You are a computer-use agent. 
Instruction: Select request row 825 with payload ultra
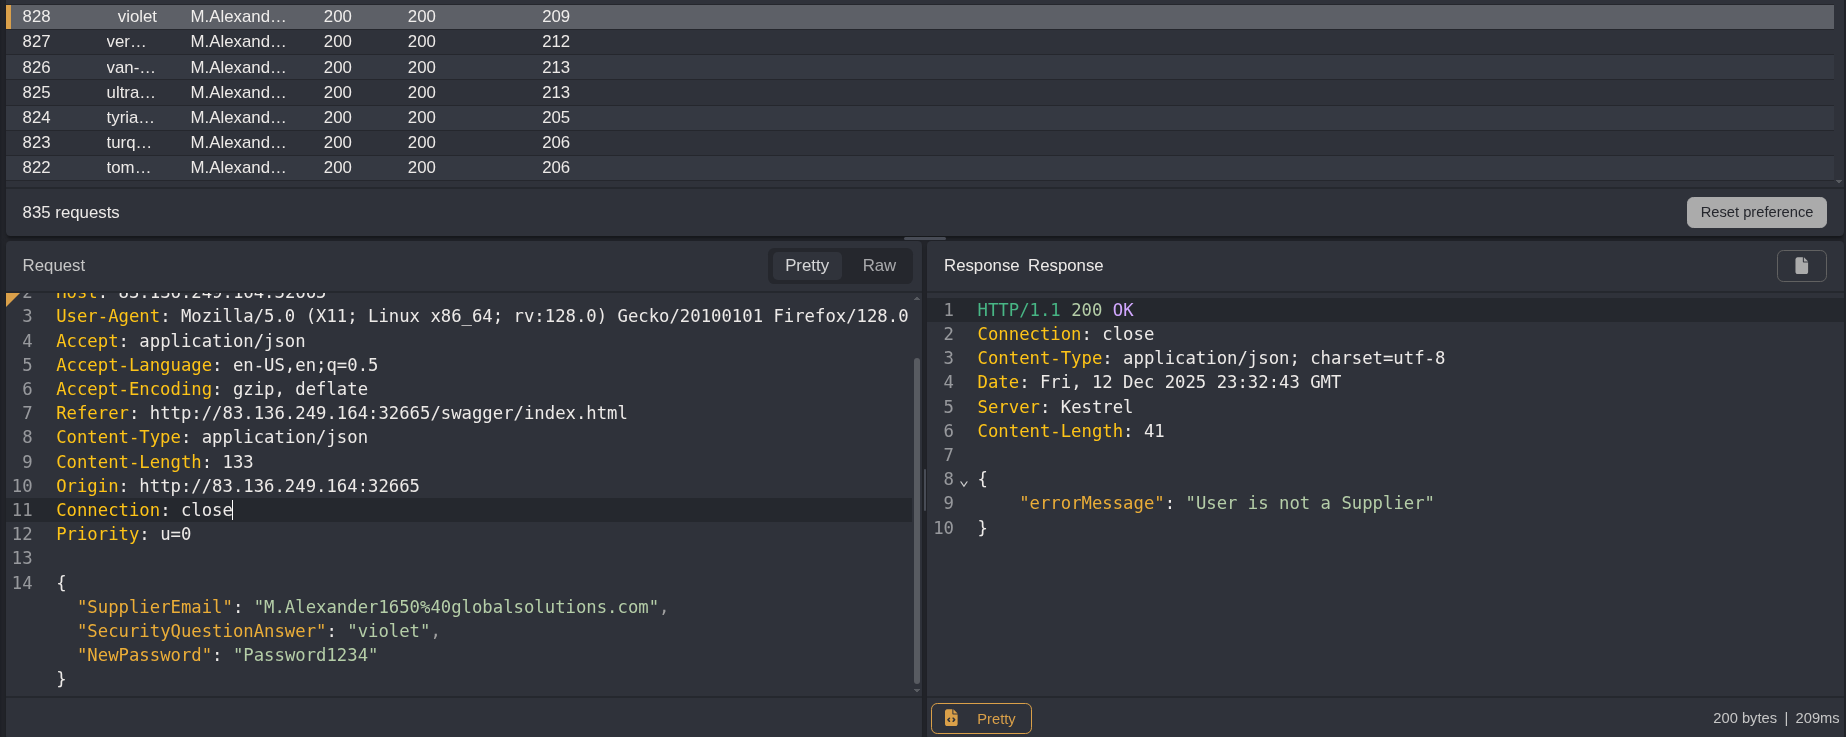click(300, 92)
